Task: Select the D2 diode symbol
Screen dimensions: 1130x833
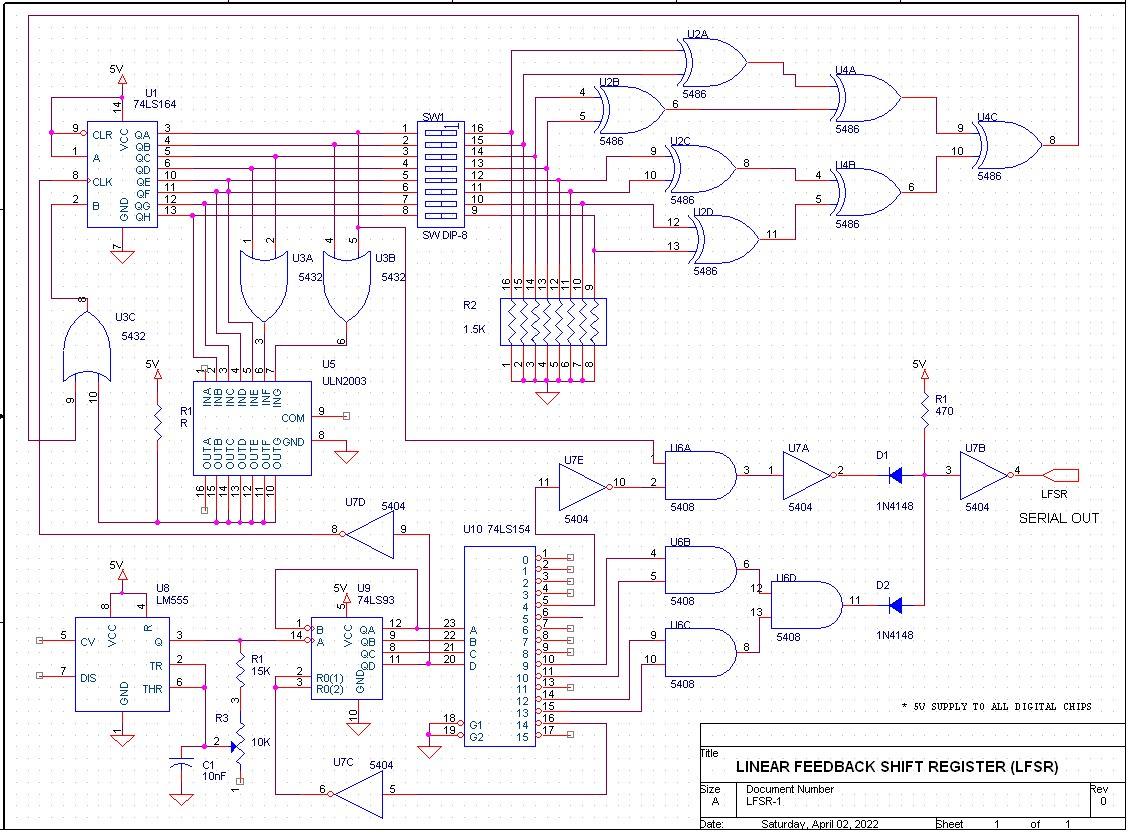Action: pos(896,605)
